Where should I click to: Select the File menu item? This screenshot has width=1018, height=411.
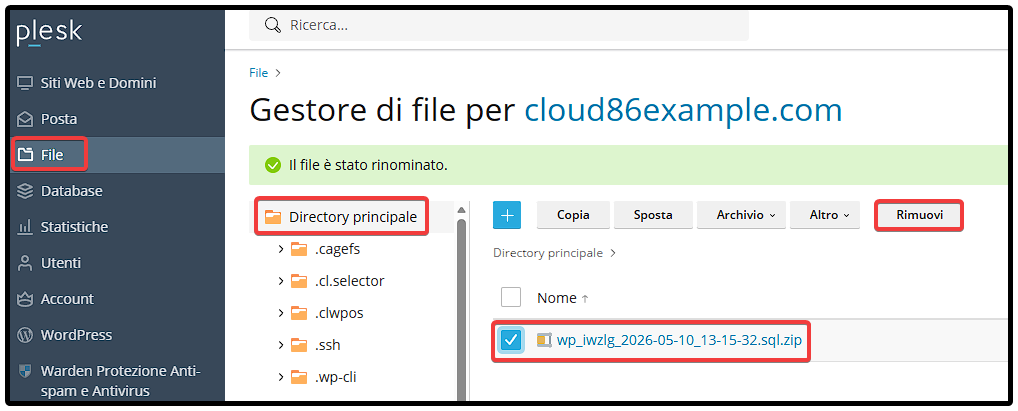pyautogui.click(x=50, y=155)
